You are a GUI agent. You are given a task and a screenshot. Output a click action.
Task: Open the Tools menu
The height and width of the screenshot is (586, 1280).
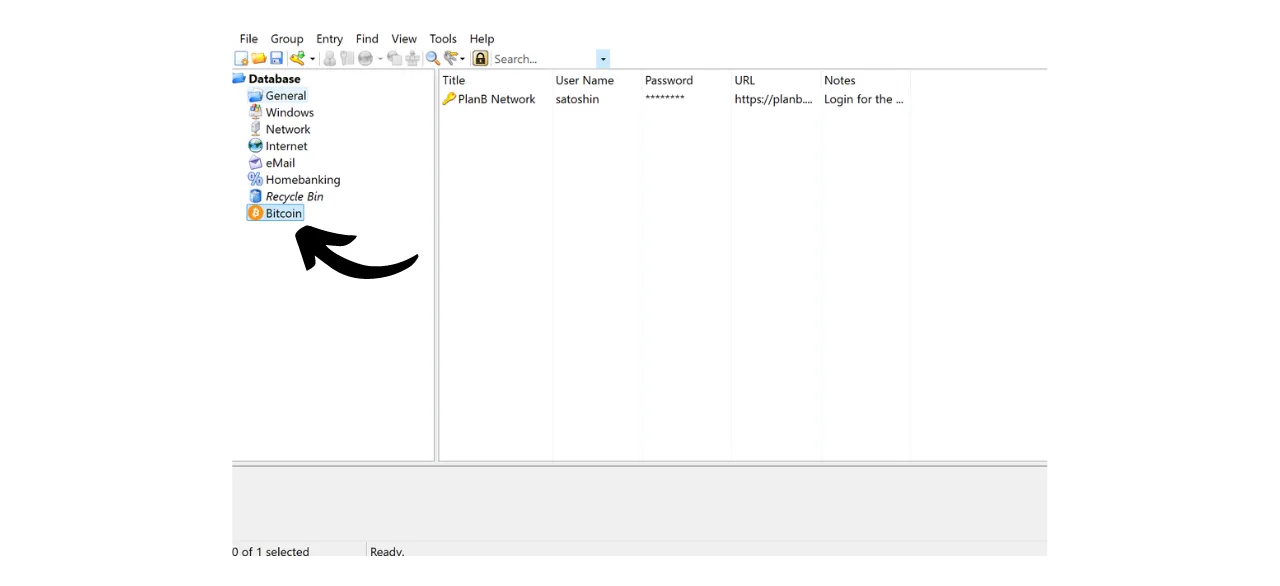click(x=442, y=38)
